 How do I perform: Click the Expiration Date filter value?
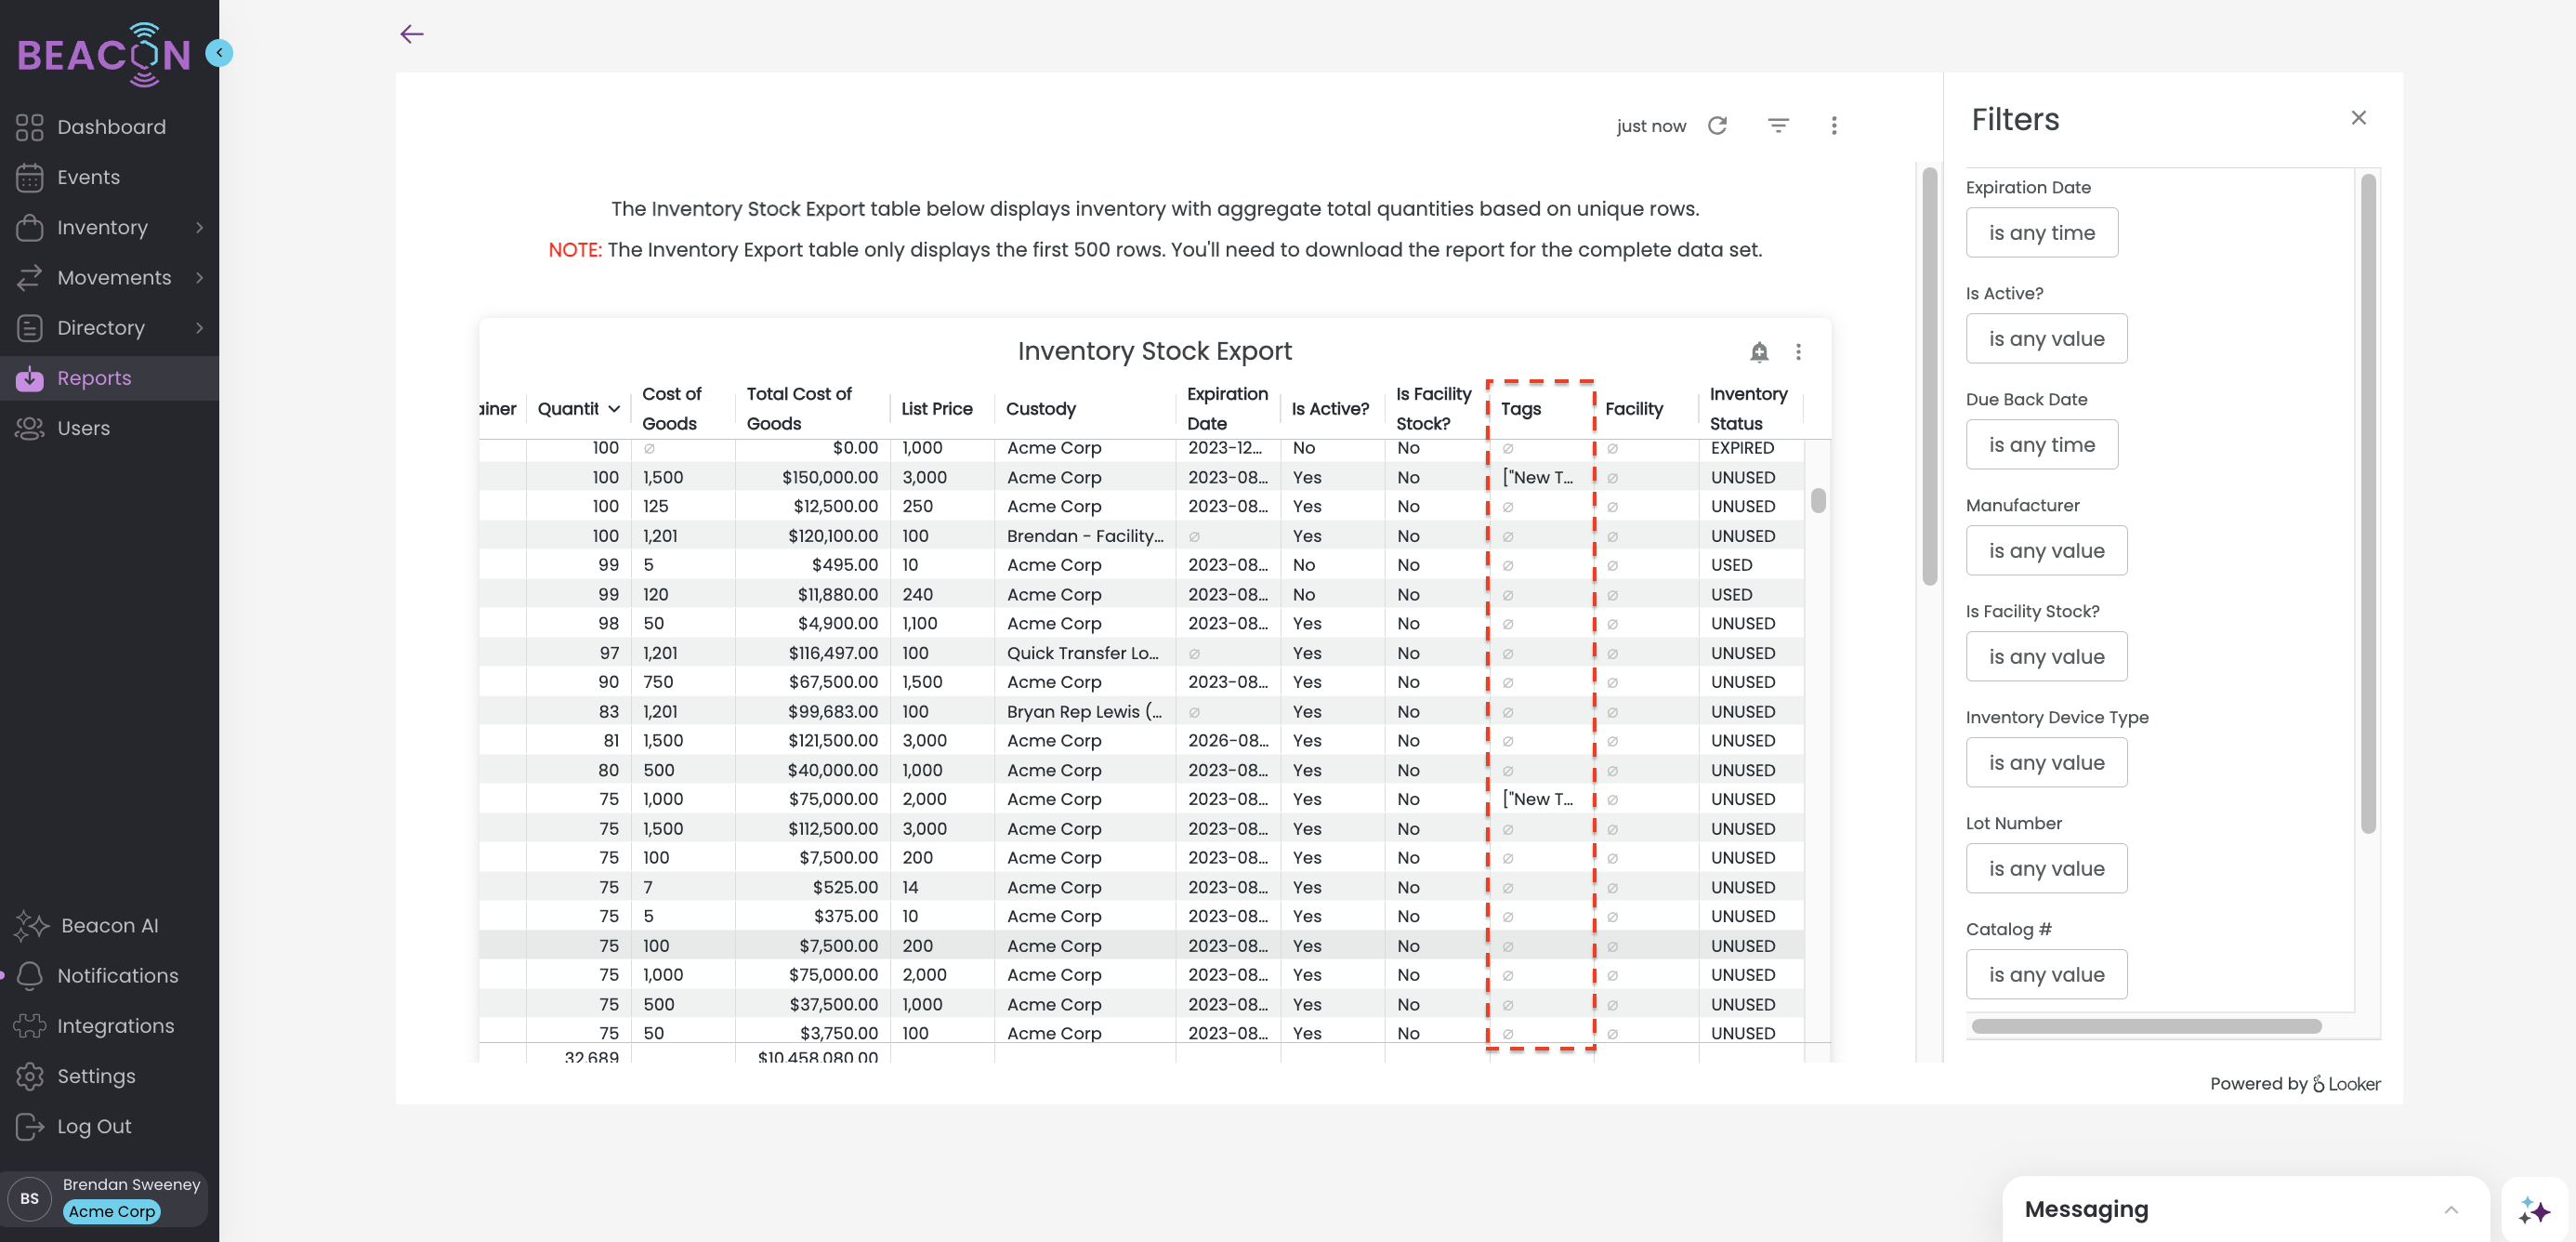pos(2041,233)
